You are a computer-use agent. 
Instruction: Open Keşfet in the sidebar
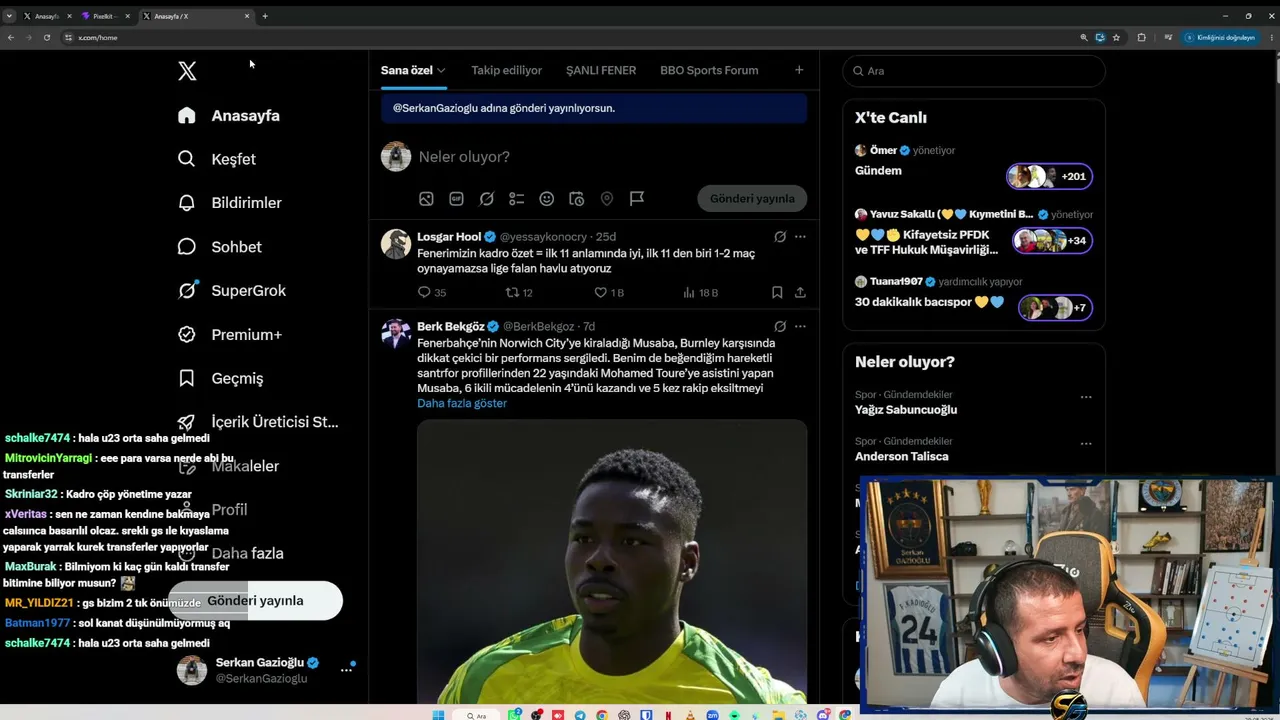217,159
